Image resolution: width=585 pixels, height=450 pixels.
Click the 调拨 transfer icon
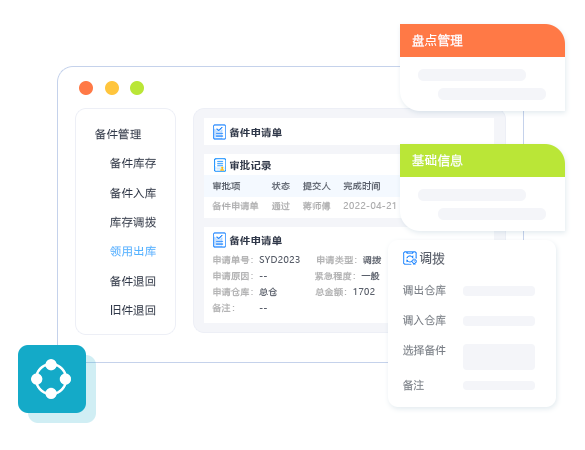[409, 258]
